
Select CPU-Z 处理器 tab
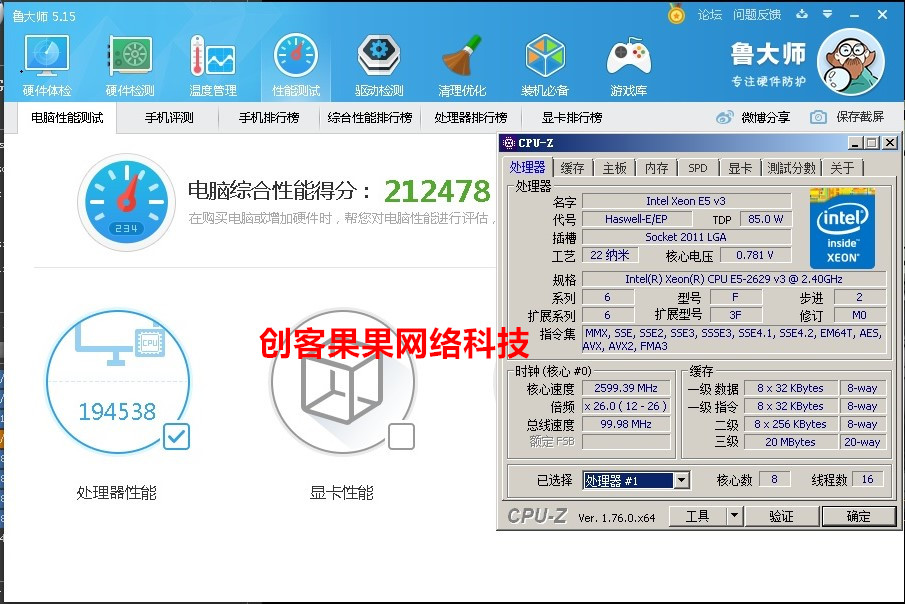pos(528,167)
